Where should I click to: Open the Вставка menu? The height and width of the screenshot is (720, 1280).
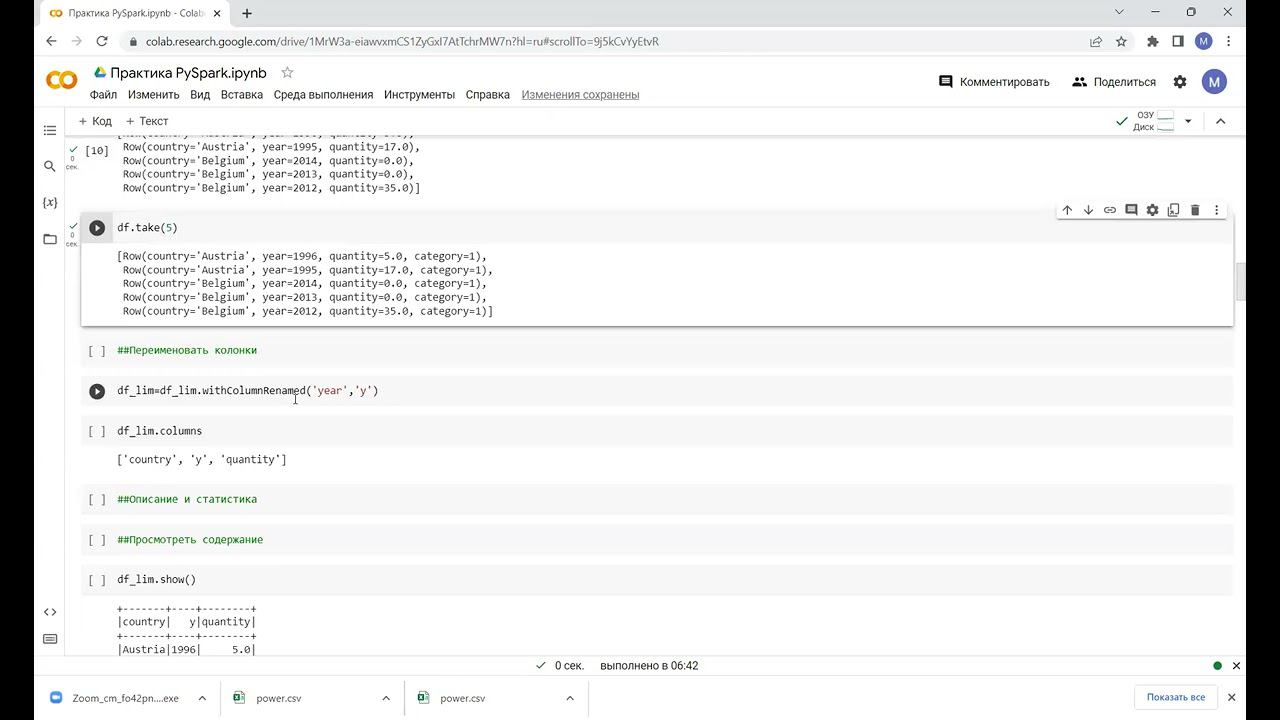tap(242, 95)
